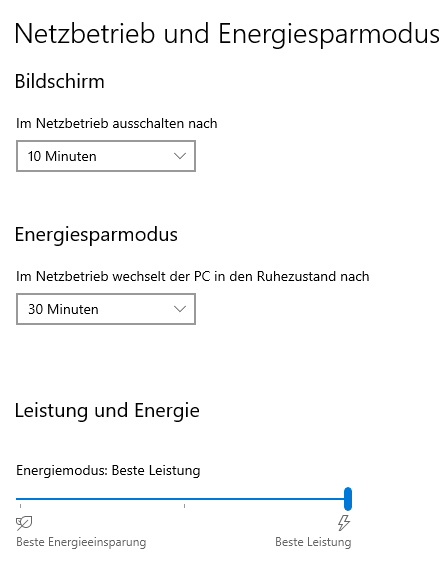Click the Beste Leistung label under the slider
Image resolution: width=442 pixels, height=580 pixels.
[313, 542]
